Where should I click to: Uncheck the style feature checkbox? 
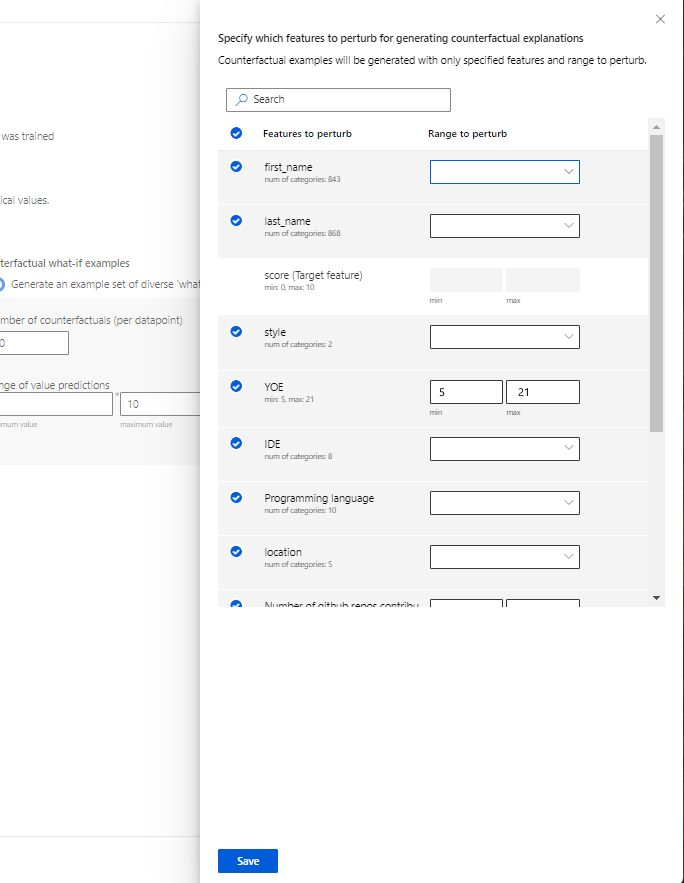point(236,332)
